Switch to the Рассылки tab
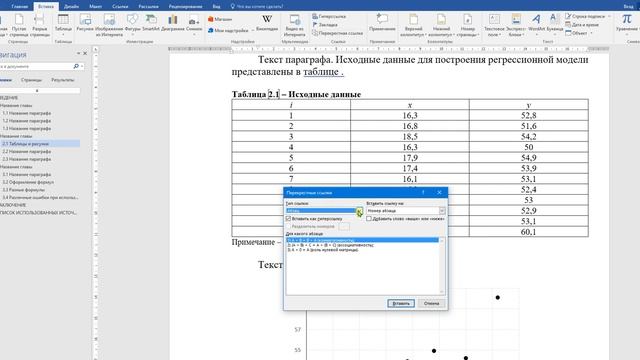Viewport: 640px width, 360px height. pos(148,7)
